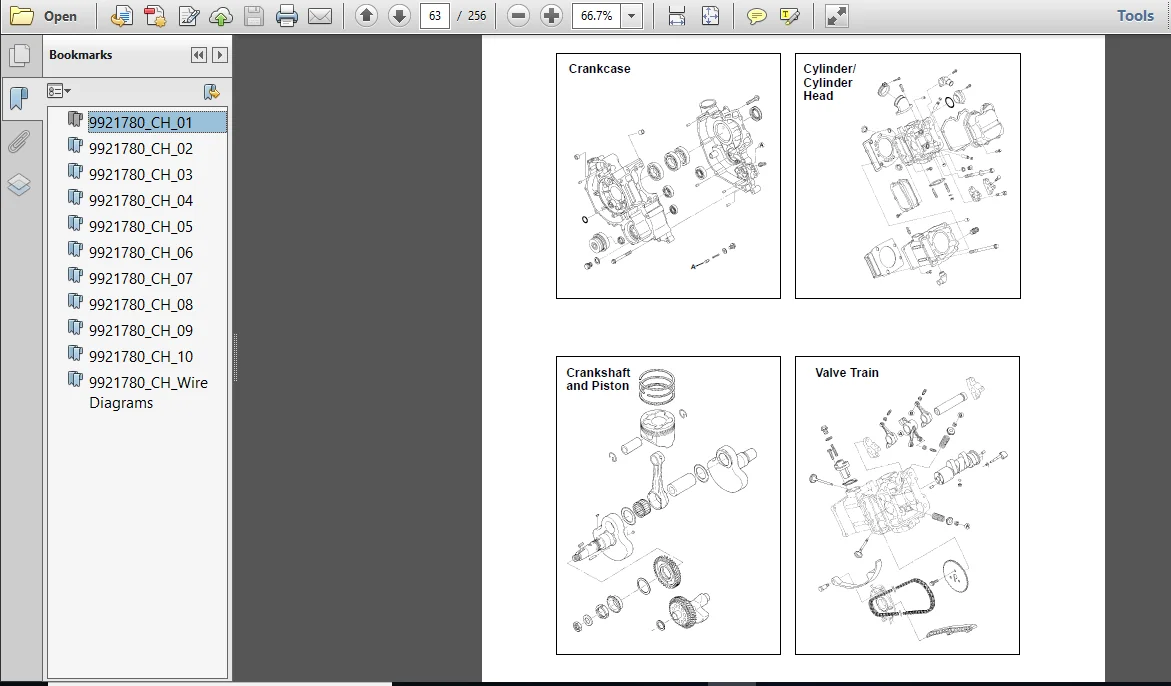Open the Layers panel icon

[19, 184]
